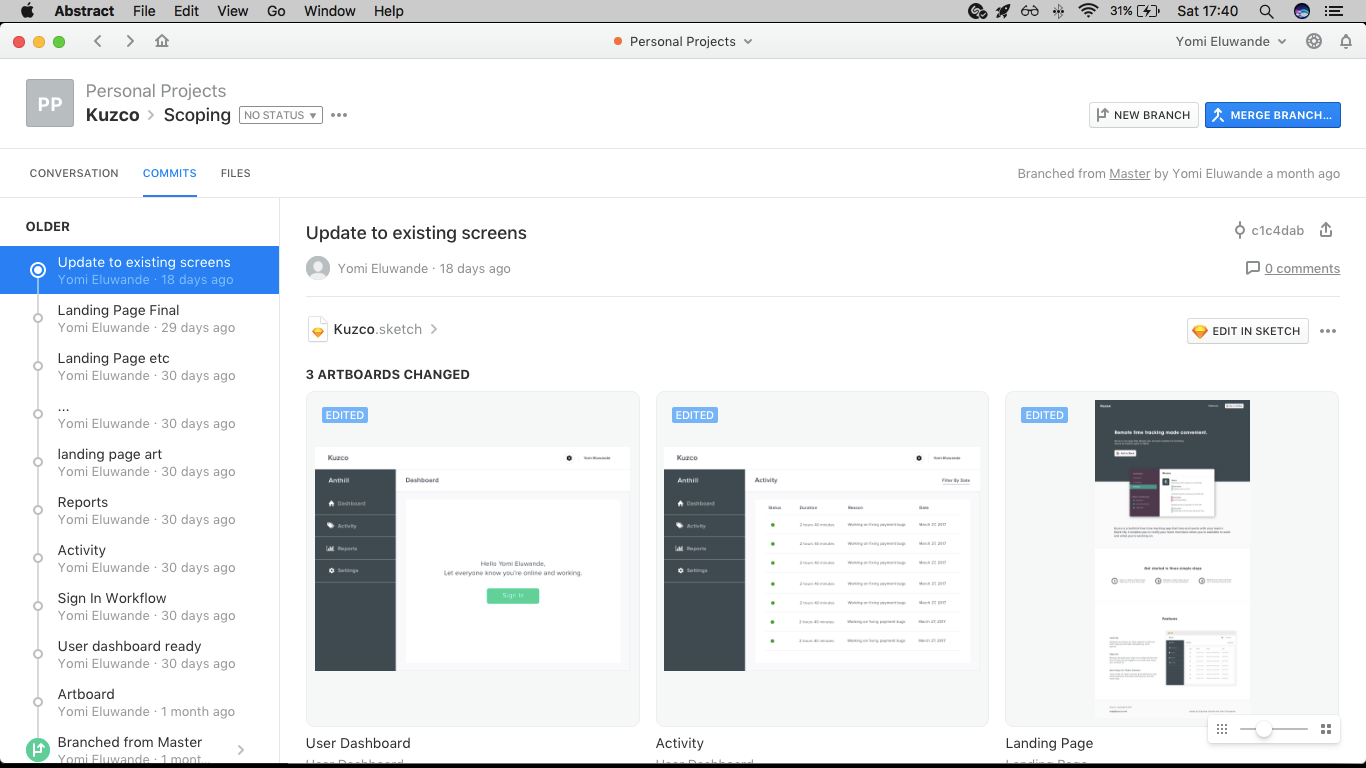Open Spotlight search in menu bar
Screen dimensions: 1366x768
coord(1266,11)
